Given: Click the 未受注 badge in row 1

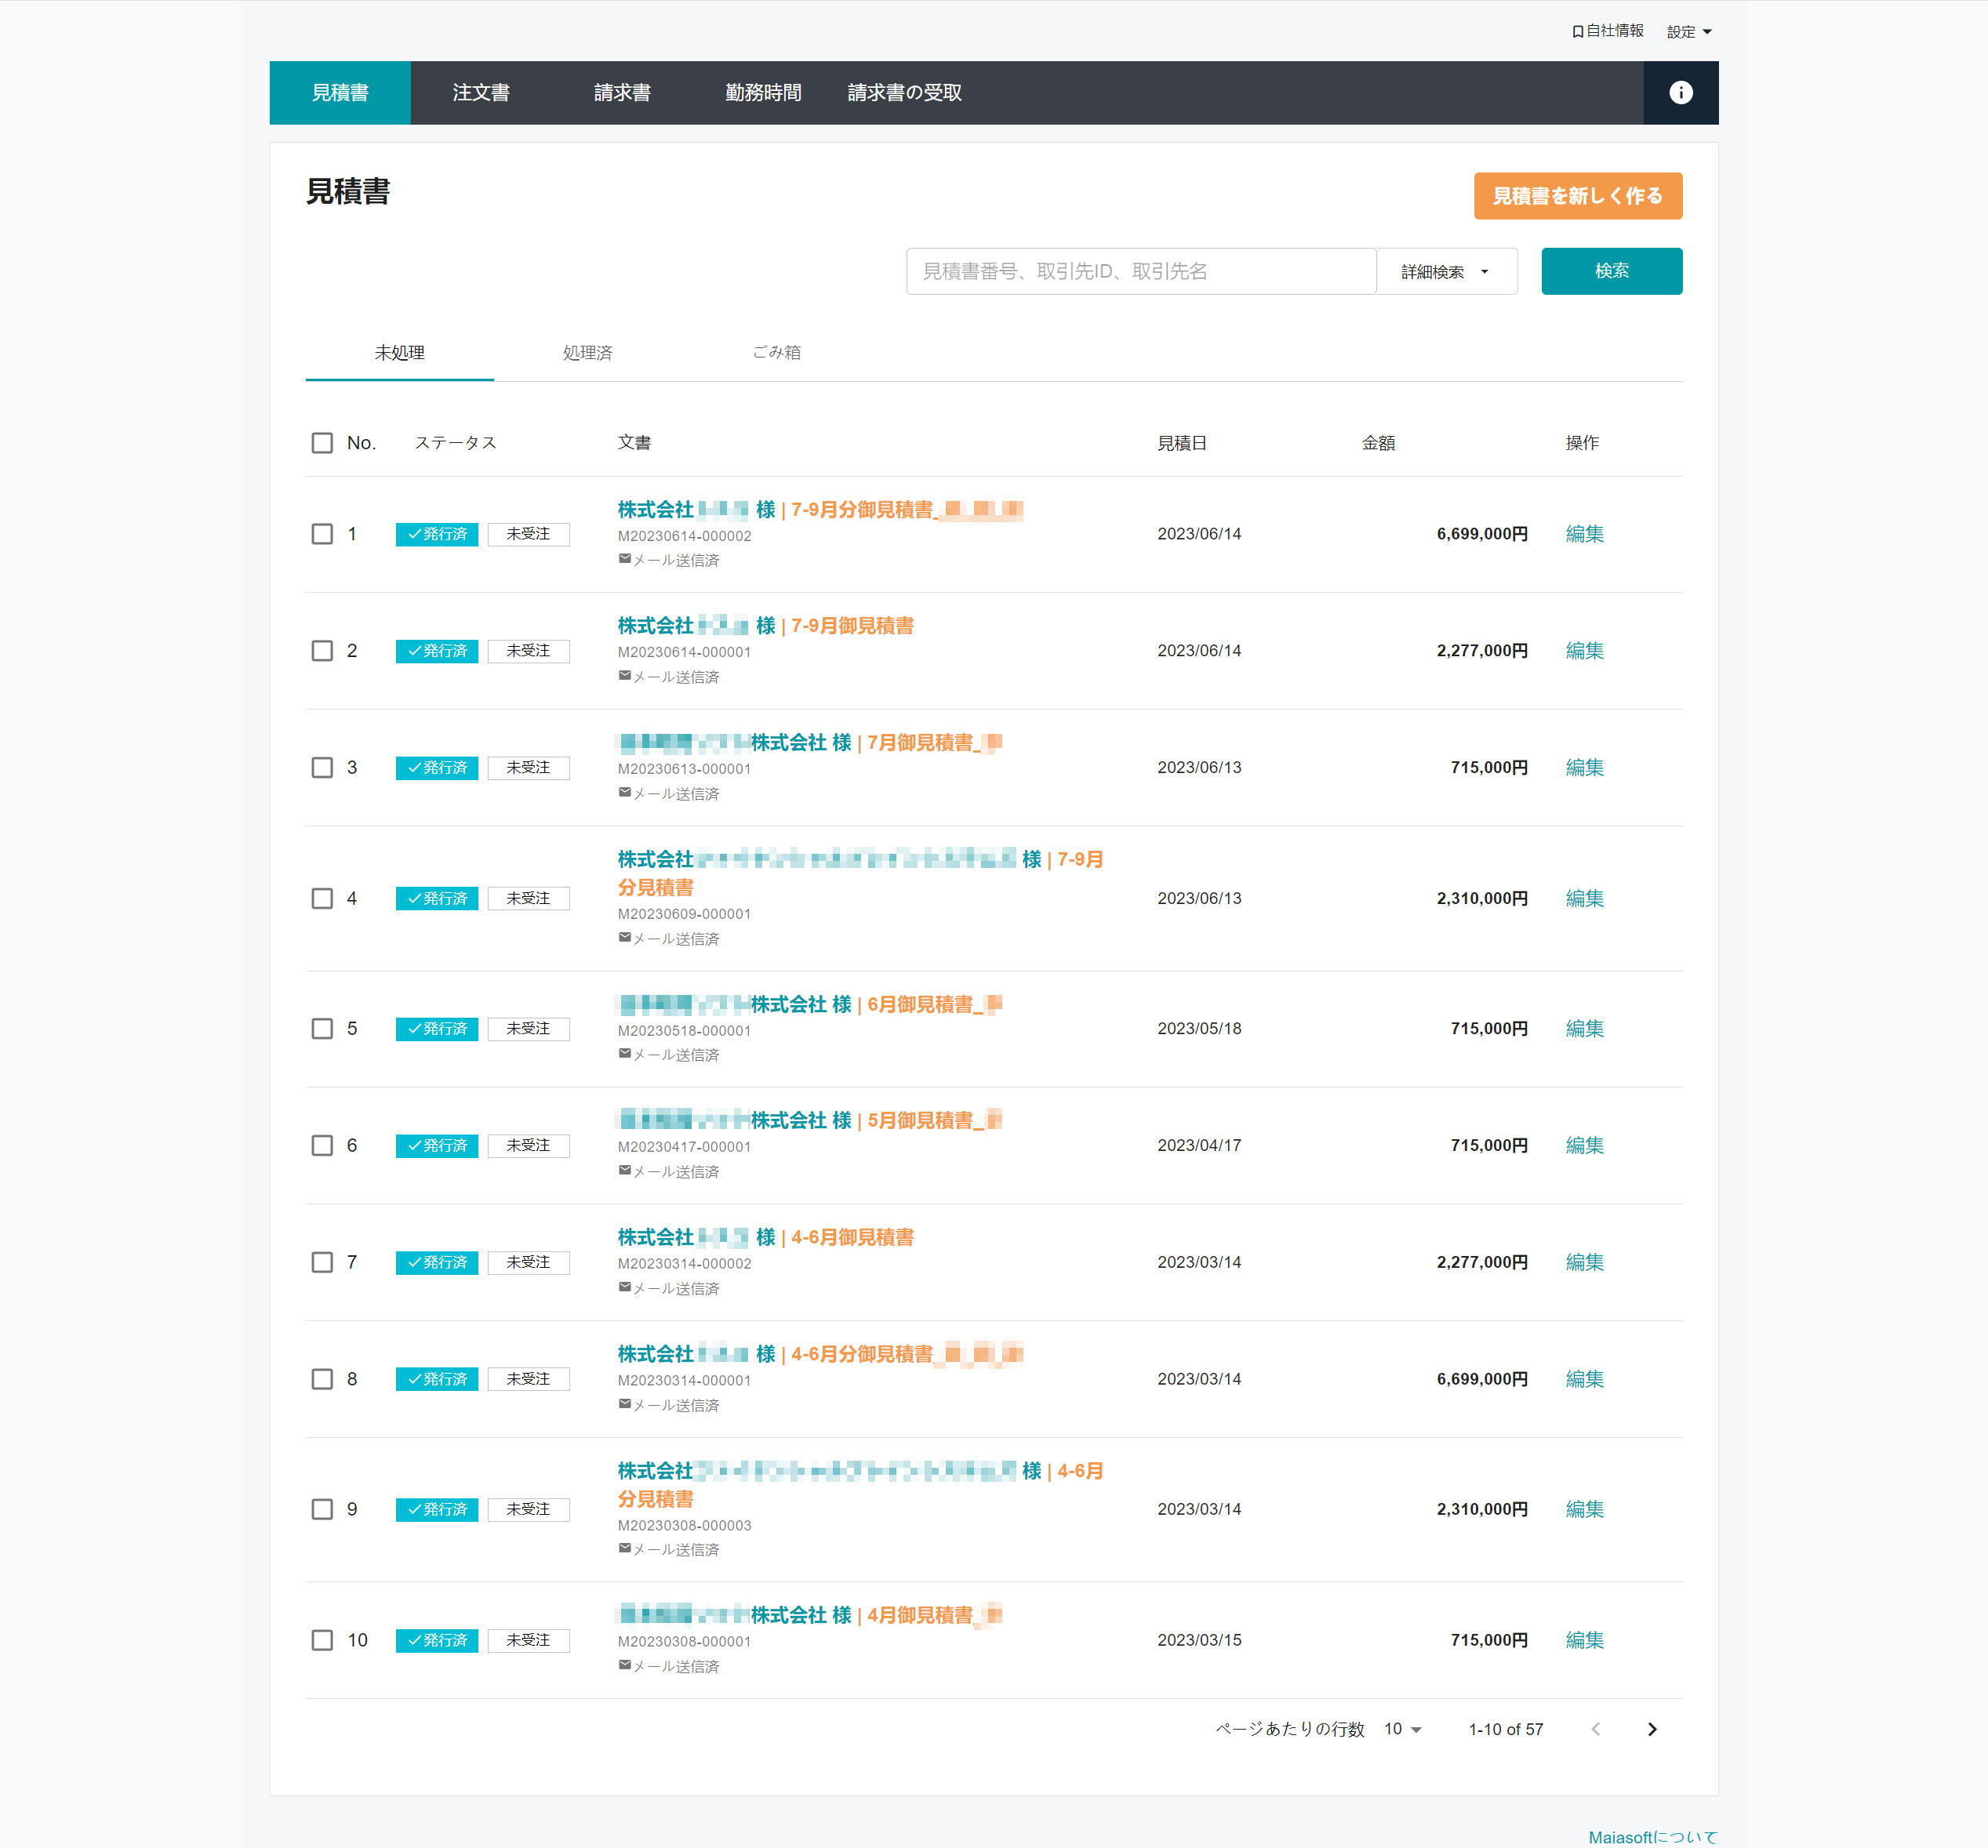Looking at the screenshot, I should [x=529, y=534].
